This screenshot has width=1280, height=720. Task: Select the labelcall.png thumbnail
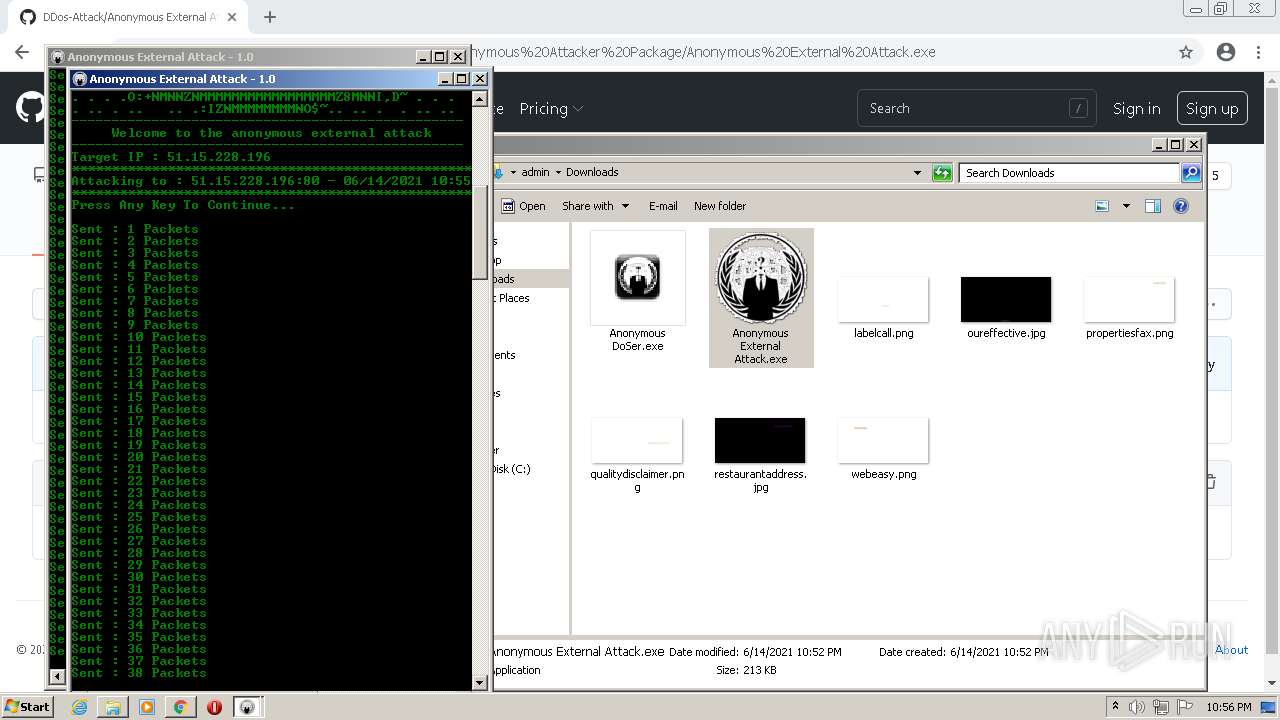(x=883, y=300)
